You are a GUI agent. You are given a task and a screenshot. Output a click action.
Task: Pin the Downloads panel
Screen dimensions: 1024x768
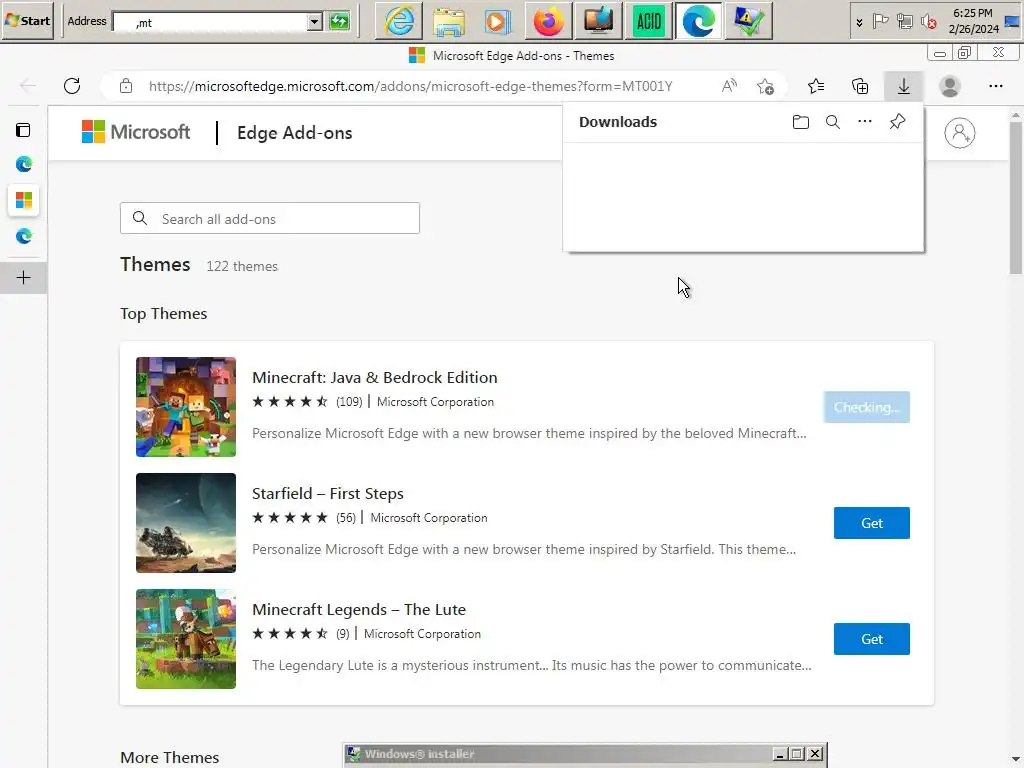pyautogui.click(x=897, y=121)
